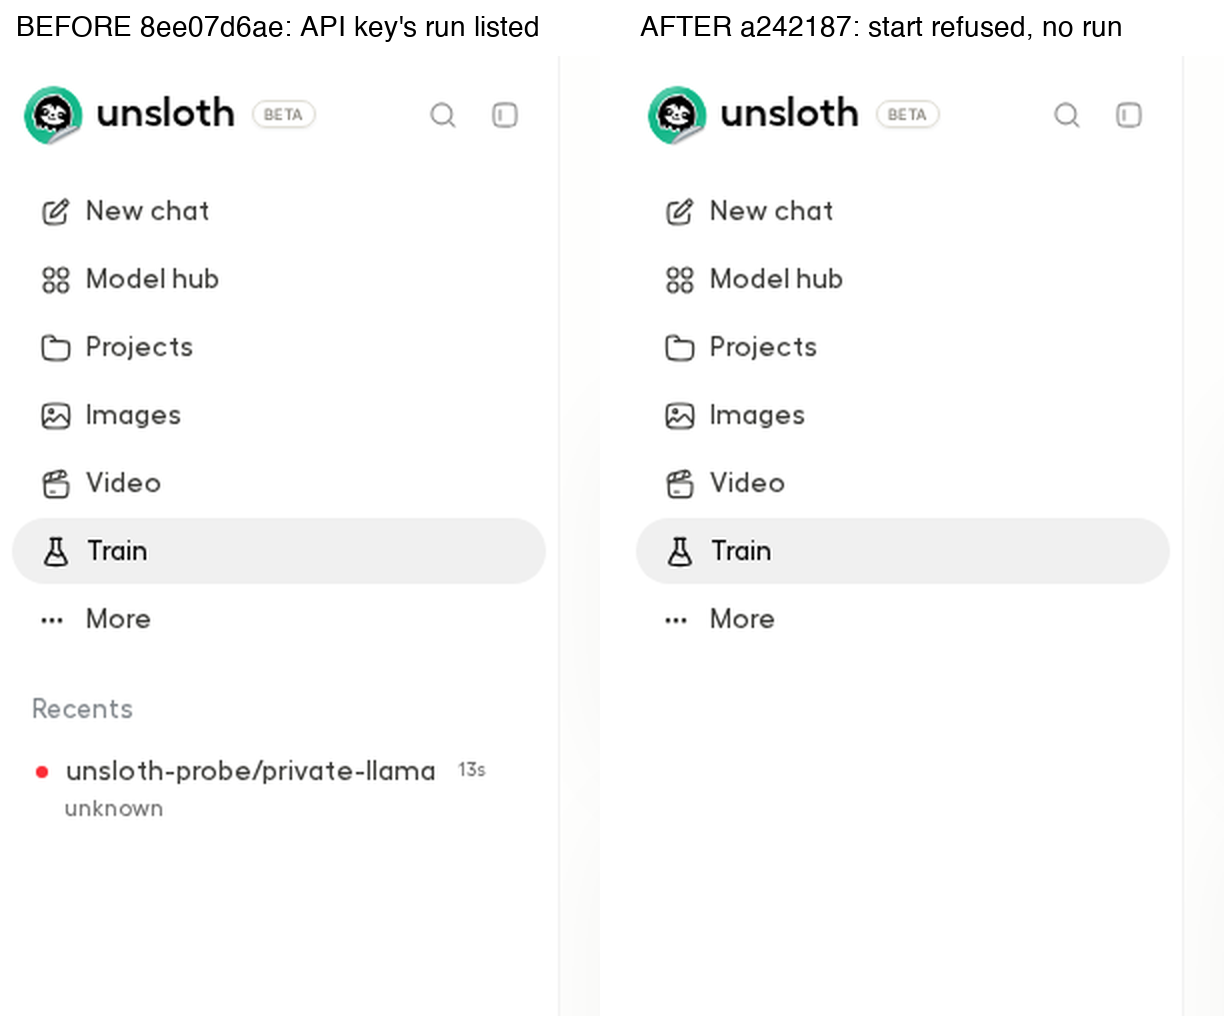The width and height of the screenshot is (1224, 1016).
Task: Click the BETA badge in AFTER panel
Action: (x=907, y=114)
